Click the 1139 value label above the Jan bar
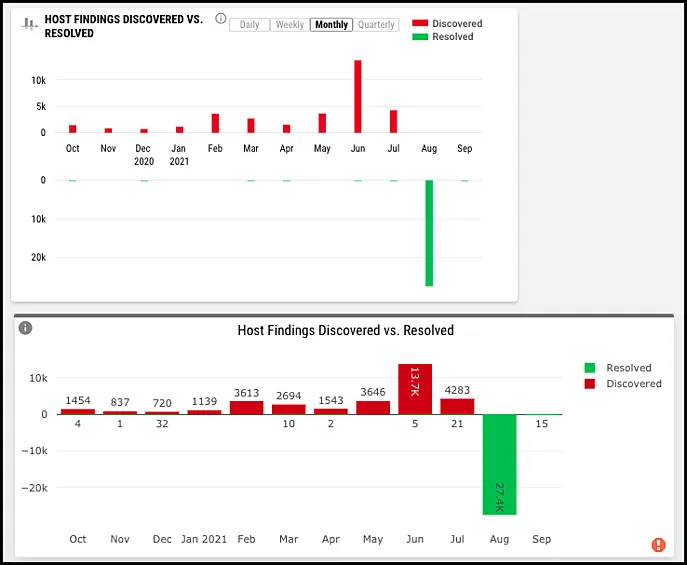Image resolution: width=687 pixels, height=565 pixels. click(x=204, y=401)
